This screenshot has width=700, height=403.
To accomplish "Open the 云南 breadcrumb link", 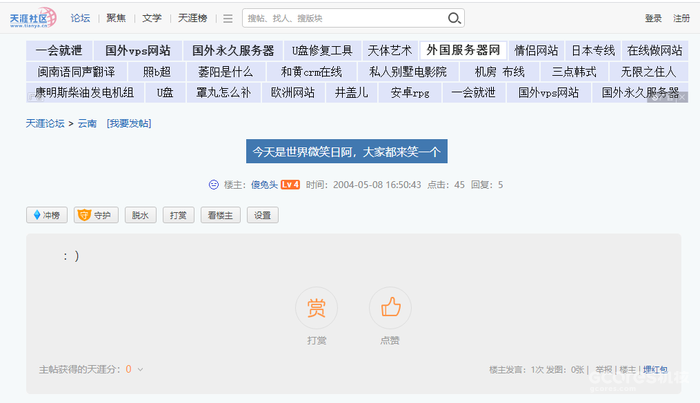I will point(87,123).
